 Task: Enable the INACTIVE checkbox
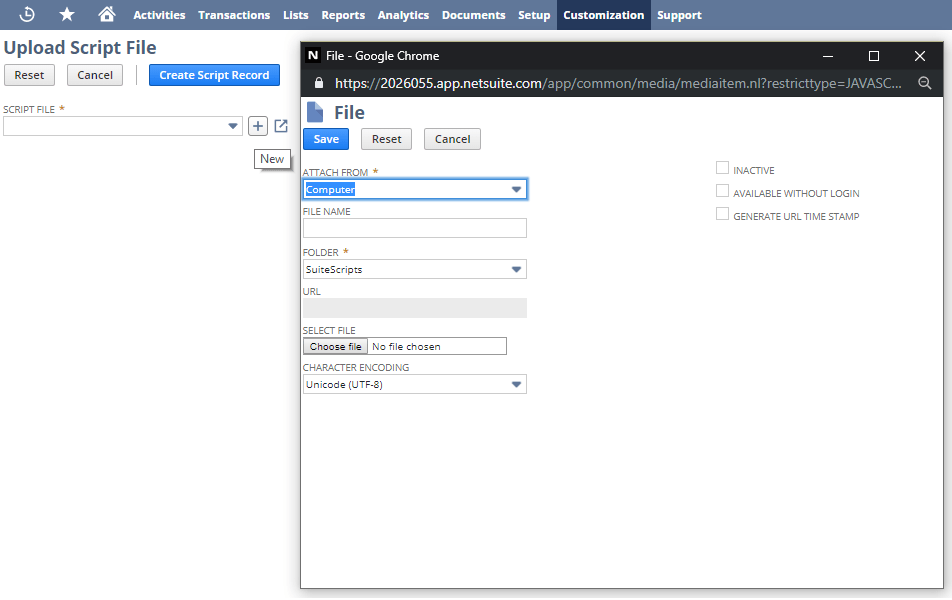click(x=722, y=168)
